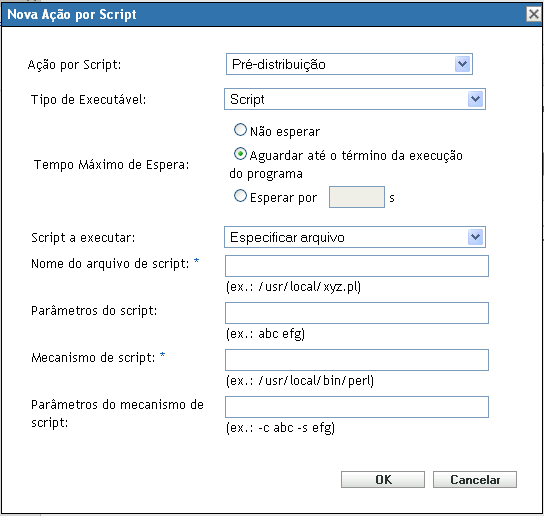544x516 pixels.
Task: Click the Script a executar label text
Action: (x=83, y=238)
